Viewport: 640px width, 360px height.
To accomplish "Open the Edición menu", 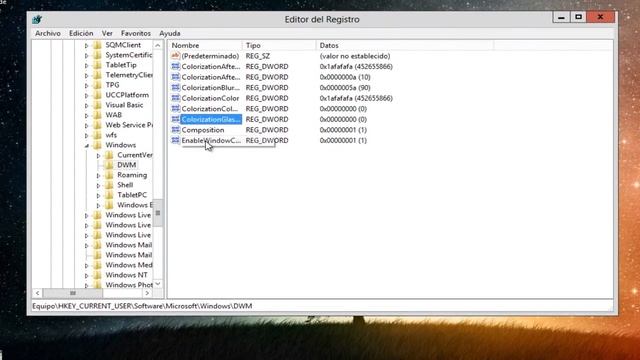I will pos(81,33).
